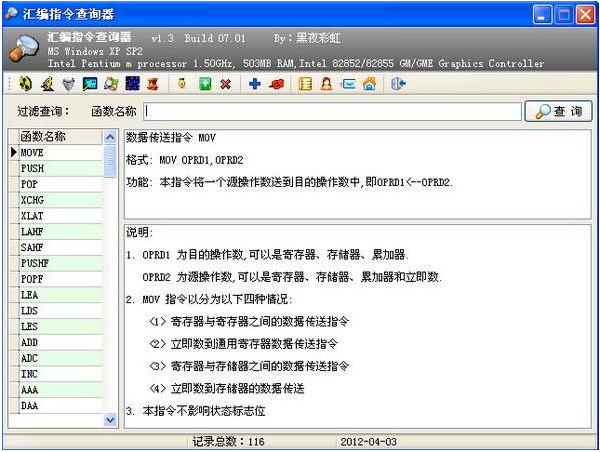Select the ADC instruction row
Viewport: 600px width, 452px height.
coord(60,358)
